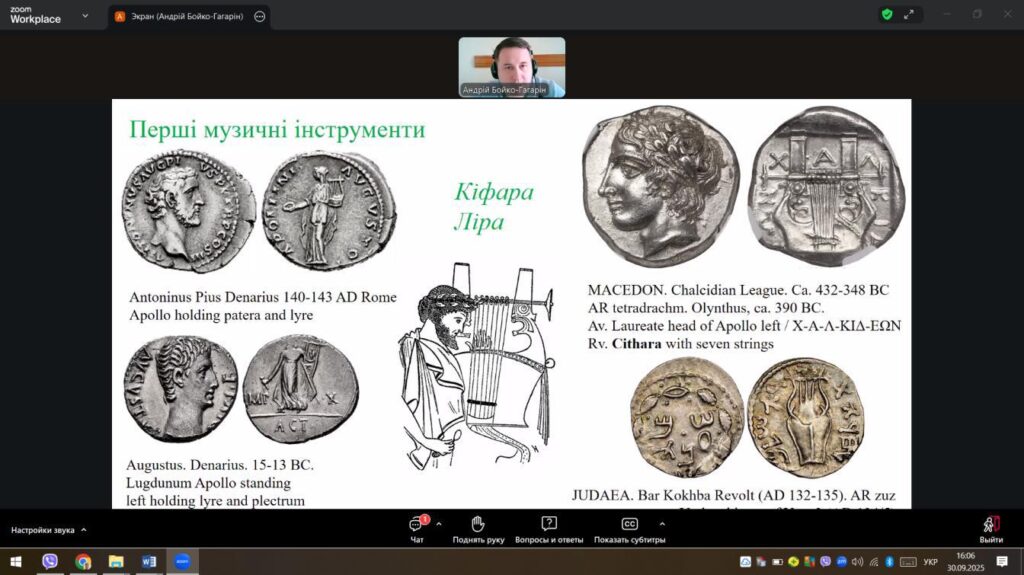This screenshot has width=1024, height=575.
Task: Launch Google Chrome from taskbar
Action: coord(83,562)
